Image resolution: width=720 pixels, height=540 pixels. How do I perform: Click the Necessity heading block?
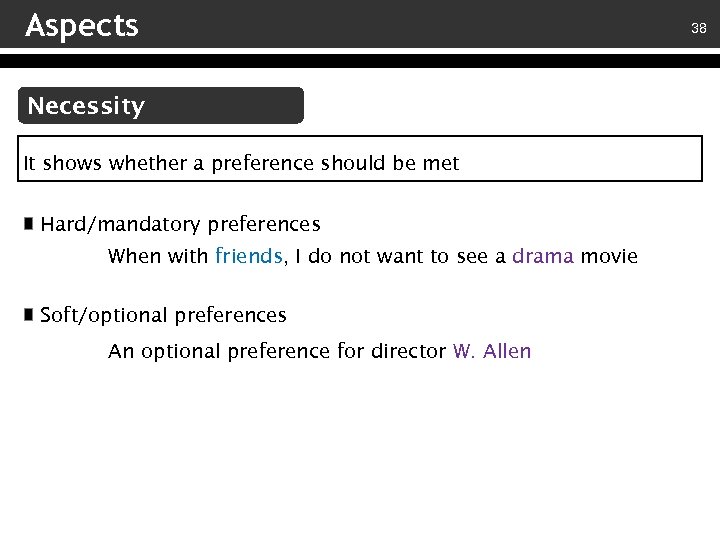[86, 106]
